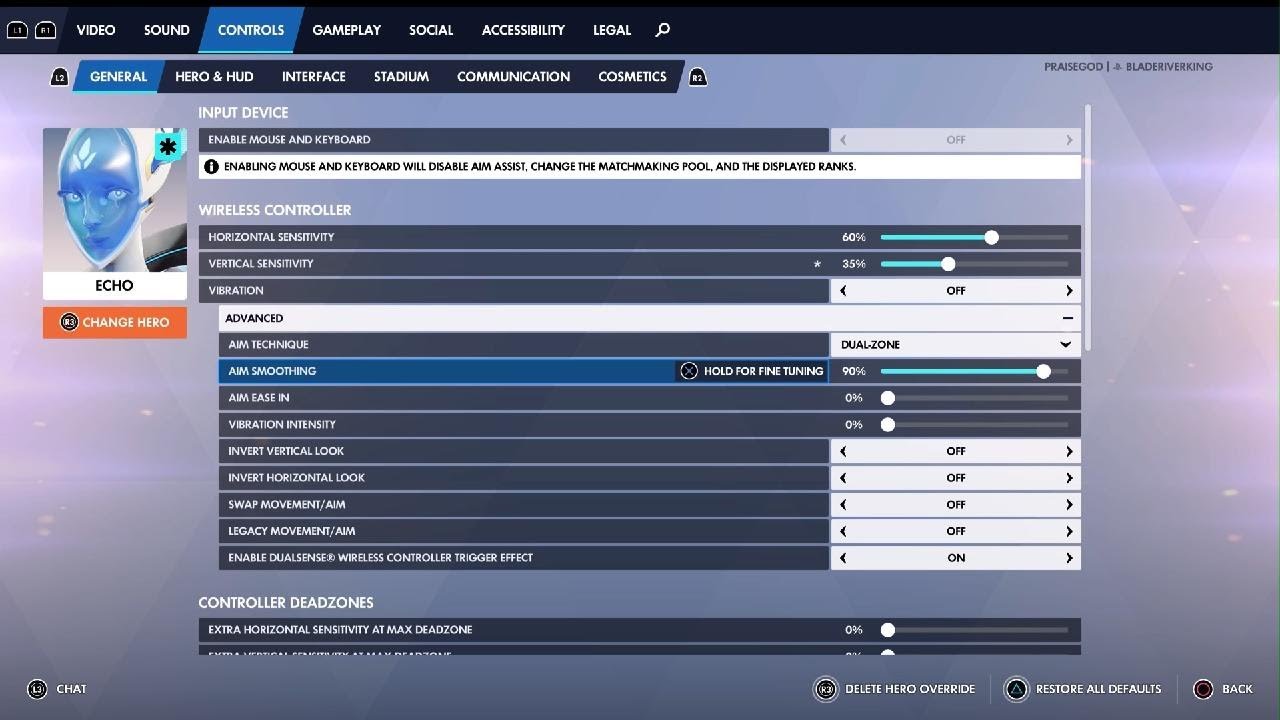Select the Interface sub-tab
The width and height of the screenshot is (1280, 720).
tap(314, 77)
